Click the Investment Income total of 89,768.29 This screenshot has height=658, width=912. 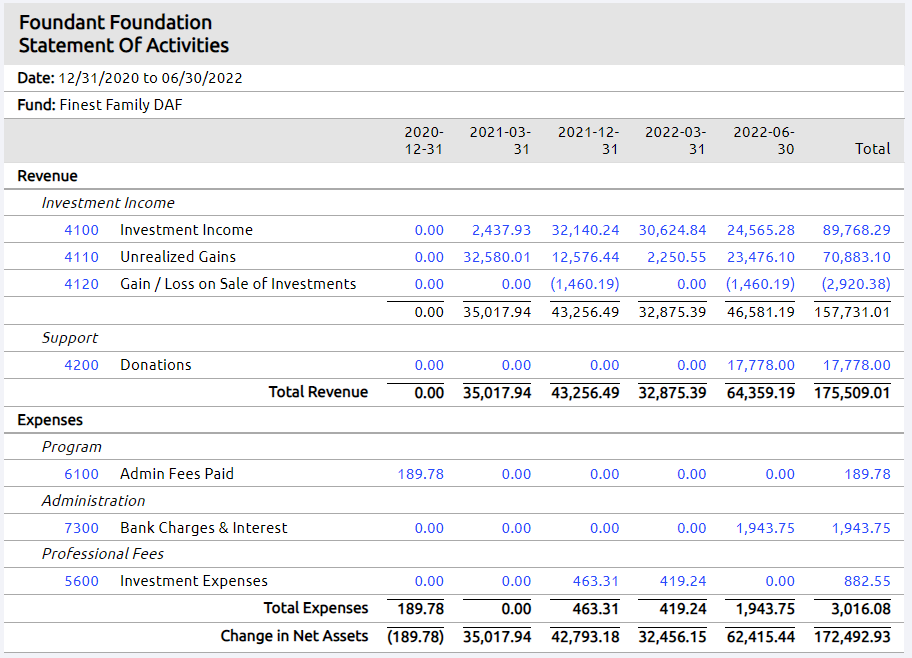coord(857,229)
